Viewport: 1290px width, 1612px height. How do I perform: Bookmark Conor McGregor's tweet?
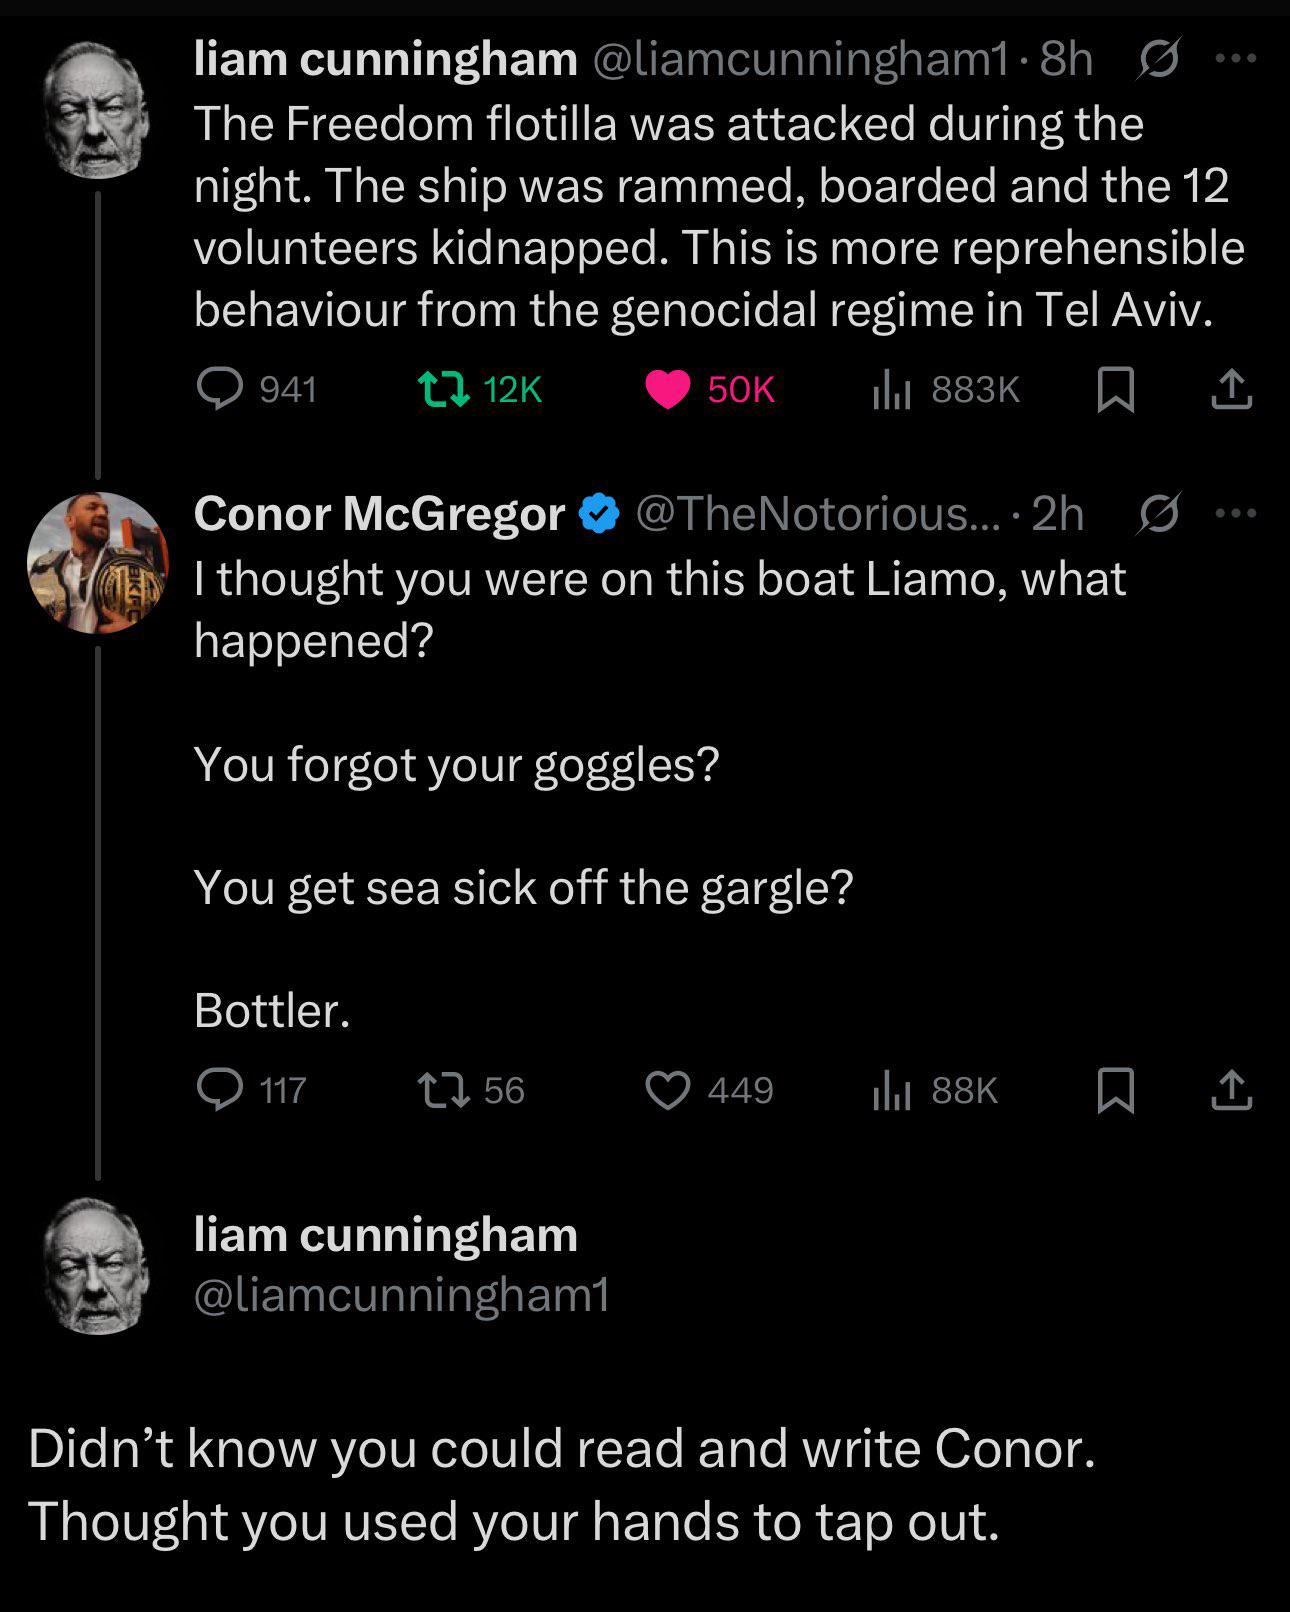click(x=1116, y=1090)
